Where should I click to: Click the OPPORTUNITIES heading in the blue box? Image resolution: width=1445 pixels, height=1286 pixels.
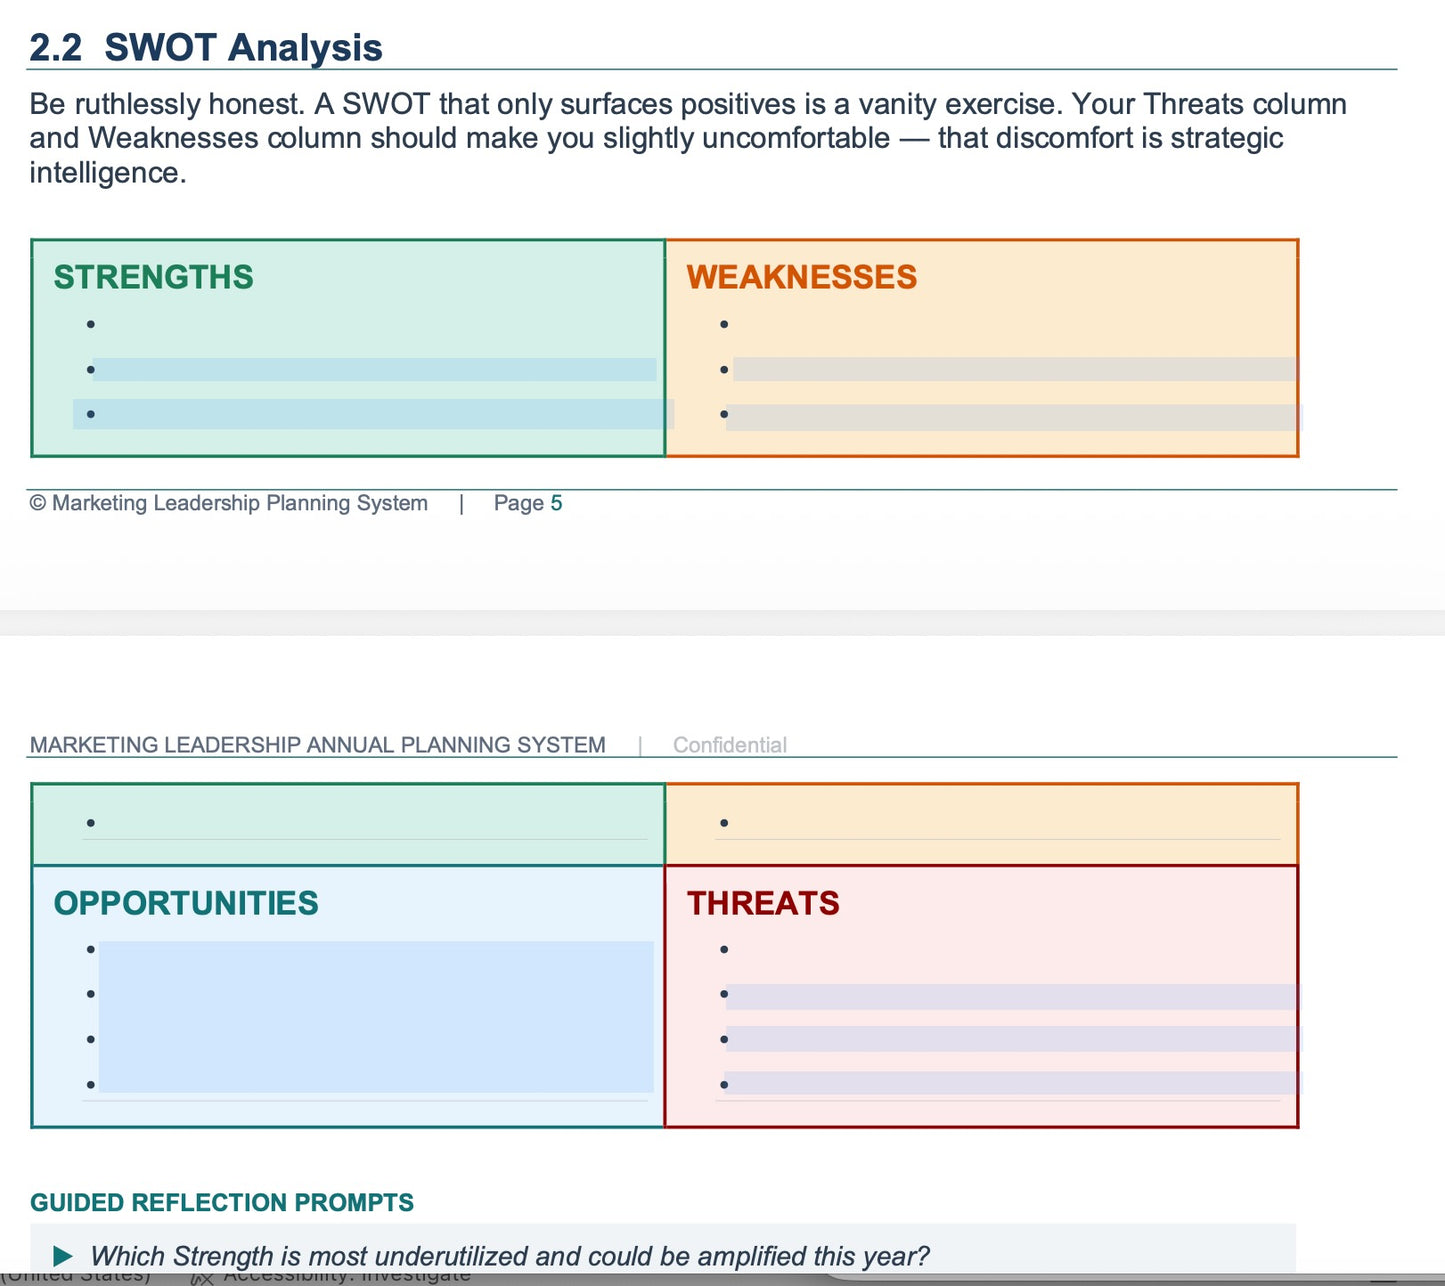tap(186, 903)
